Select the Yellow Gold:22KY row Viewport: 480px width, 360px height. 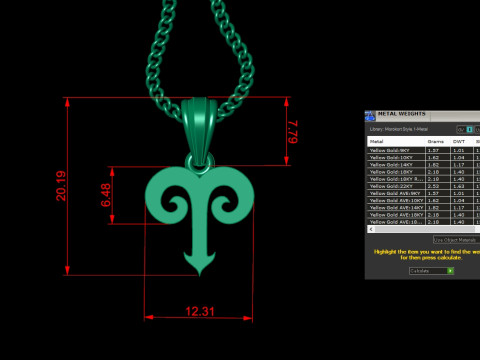tap(423, 186)
